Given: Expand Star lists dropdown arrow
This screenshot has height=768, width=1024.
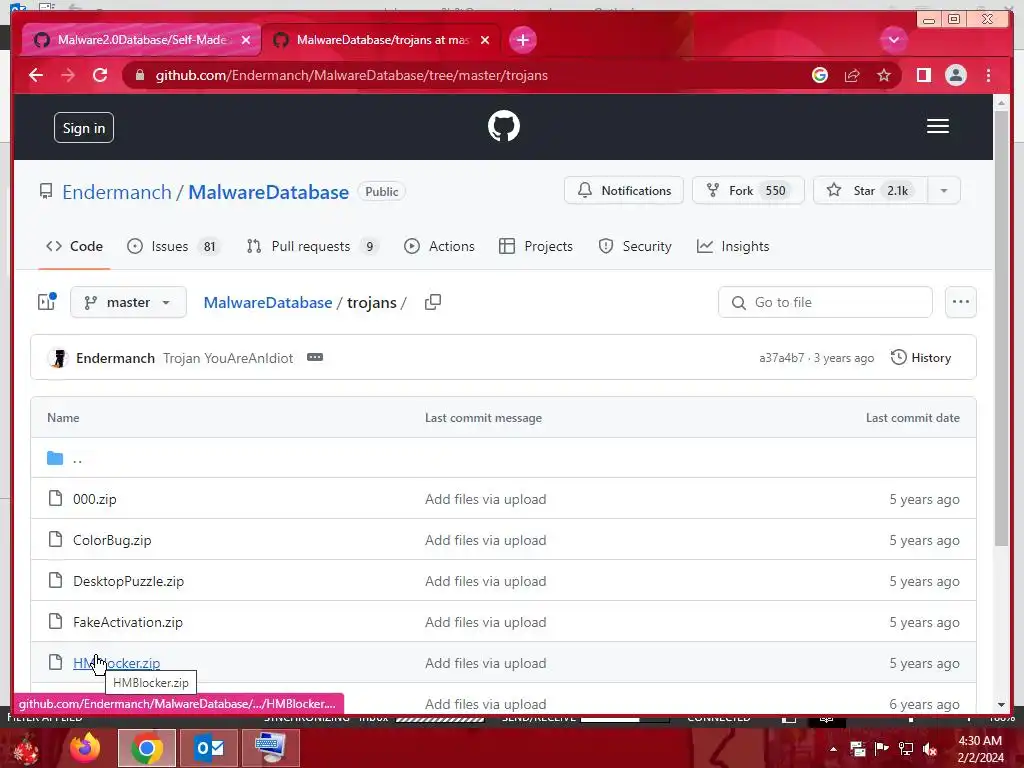Looking at the screenshot, I should tap(944, 191).
